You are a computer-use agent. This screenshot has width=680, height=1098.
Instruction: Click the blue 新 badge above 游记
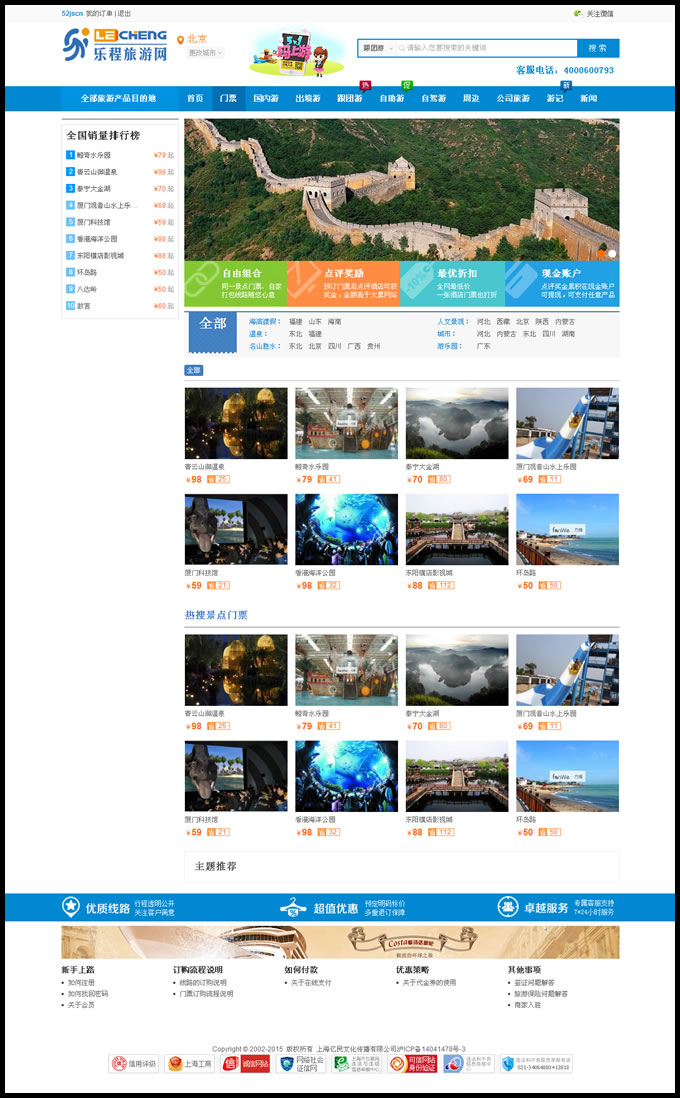click(567, 85)
